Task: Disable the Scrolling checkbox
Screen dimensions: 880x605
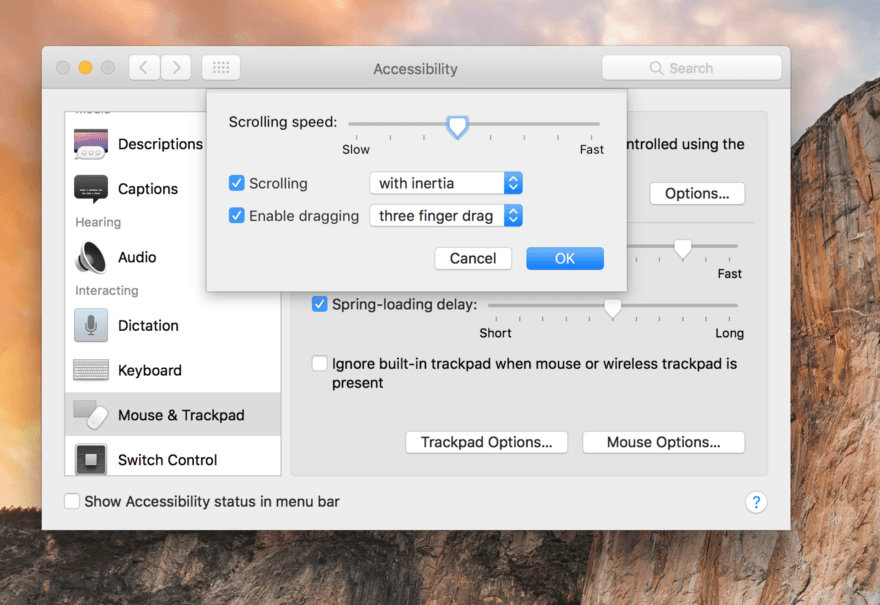Action: coord(237,183)
